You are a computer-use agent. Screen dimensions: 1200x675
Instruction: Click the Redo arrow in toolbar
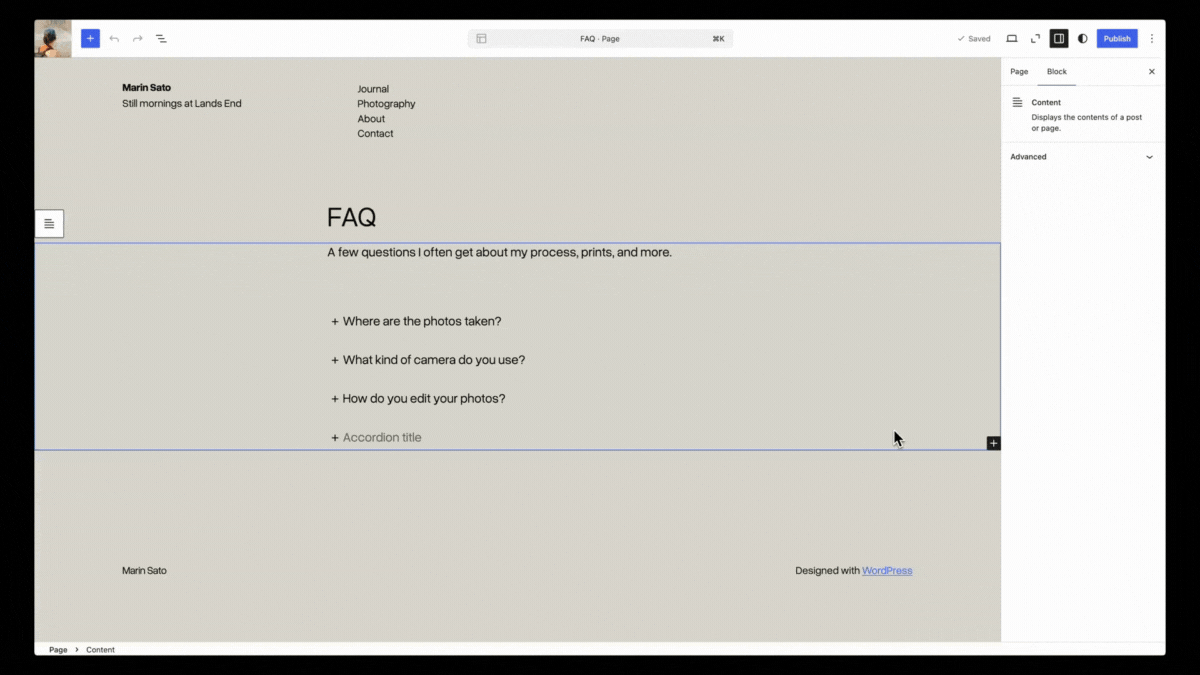coord(138,39)
